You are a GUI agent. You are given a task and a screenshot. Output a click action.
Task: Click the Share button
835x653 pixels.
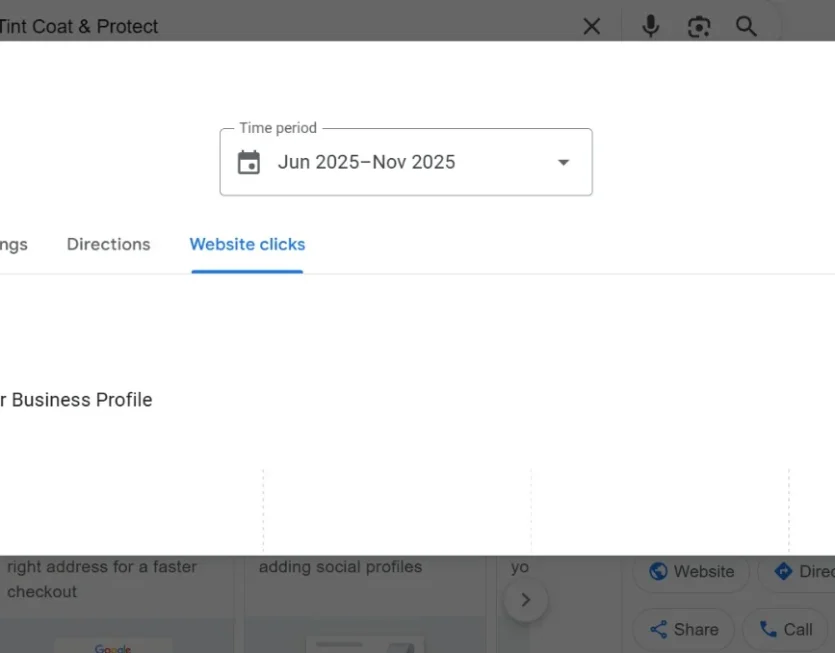coord(684,630)
